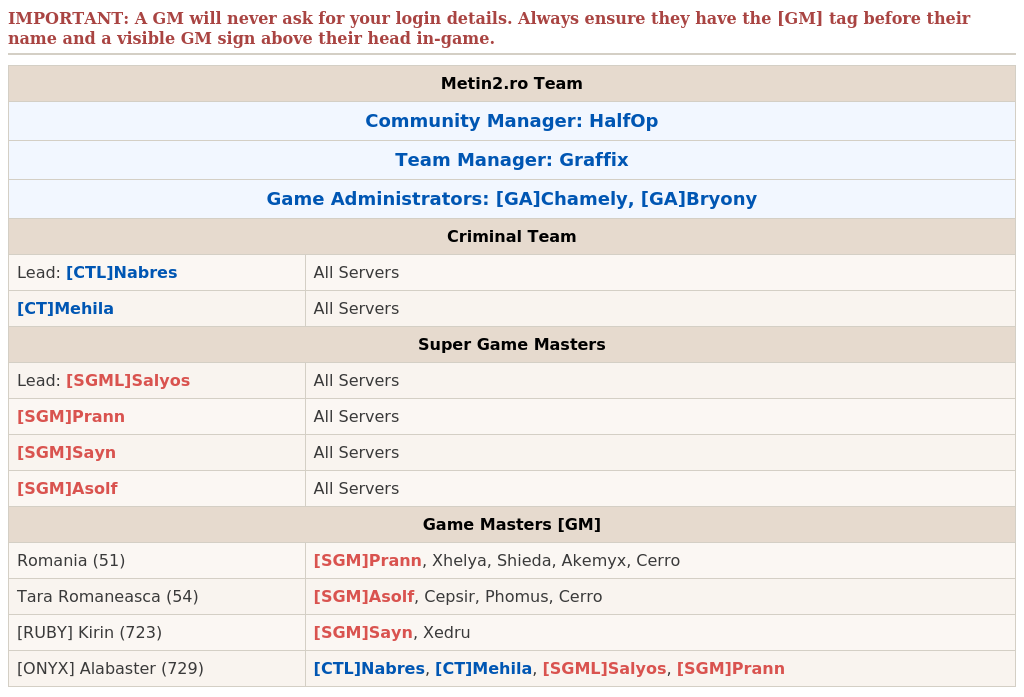1024x697 pixels.
Task: Select the IMPORTANT GM login warning text
Action: point(489,28)
